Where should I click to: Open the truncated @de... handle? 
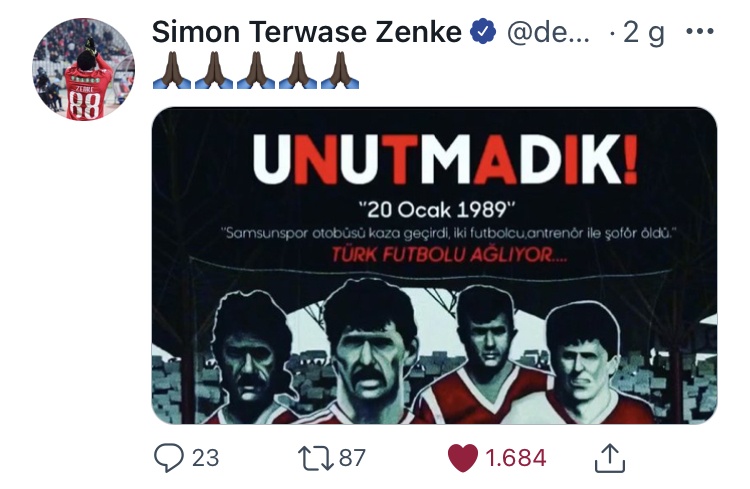pos(548,33)
